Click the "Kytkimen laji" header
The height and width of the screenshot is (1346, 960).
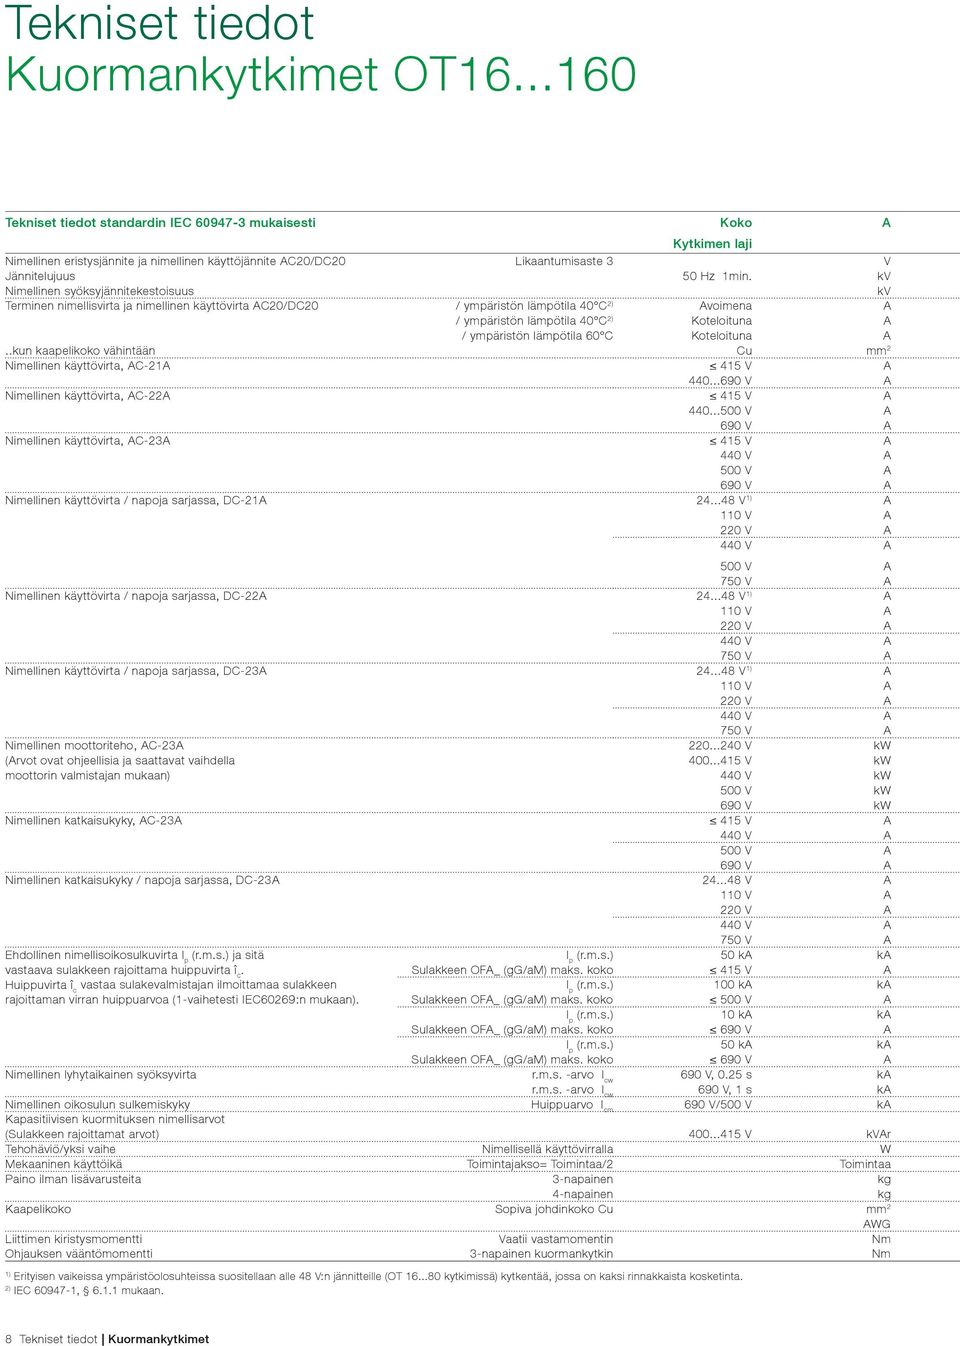coord(712,244)
